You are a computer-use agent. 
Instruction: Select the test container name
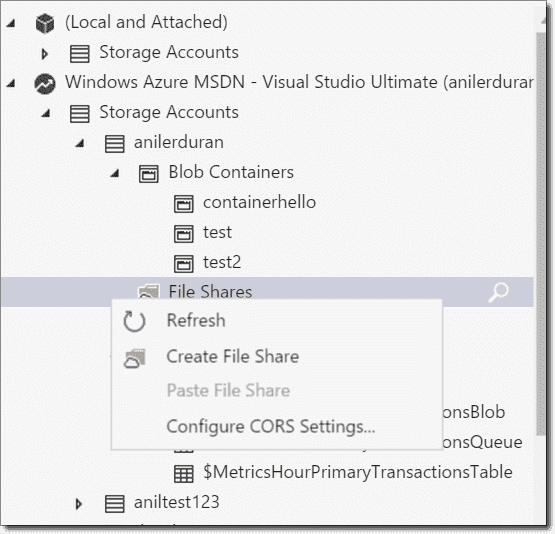tap(217, 233)
